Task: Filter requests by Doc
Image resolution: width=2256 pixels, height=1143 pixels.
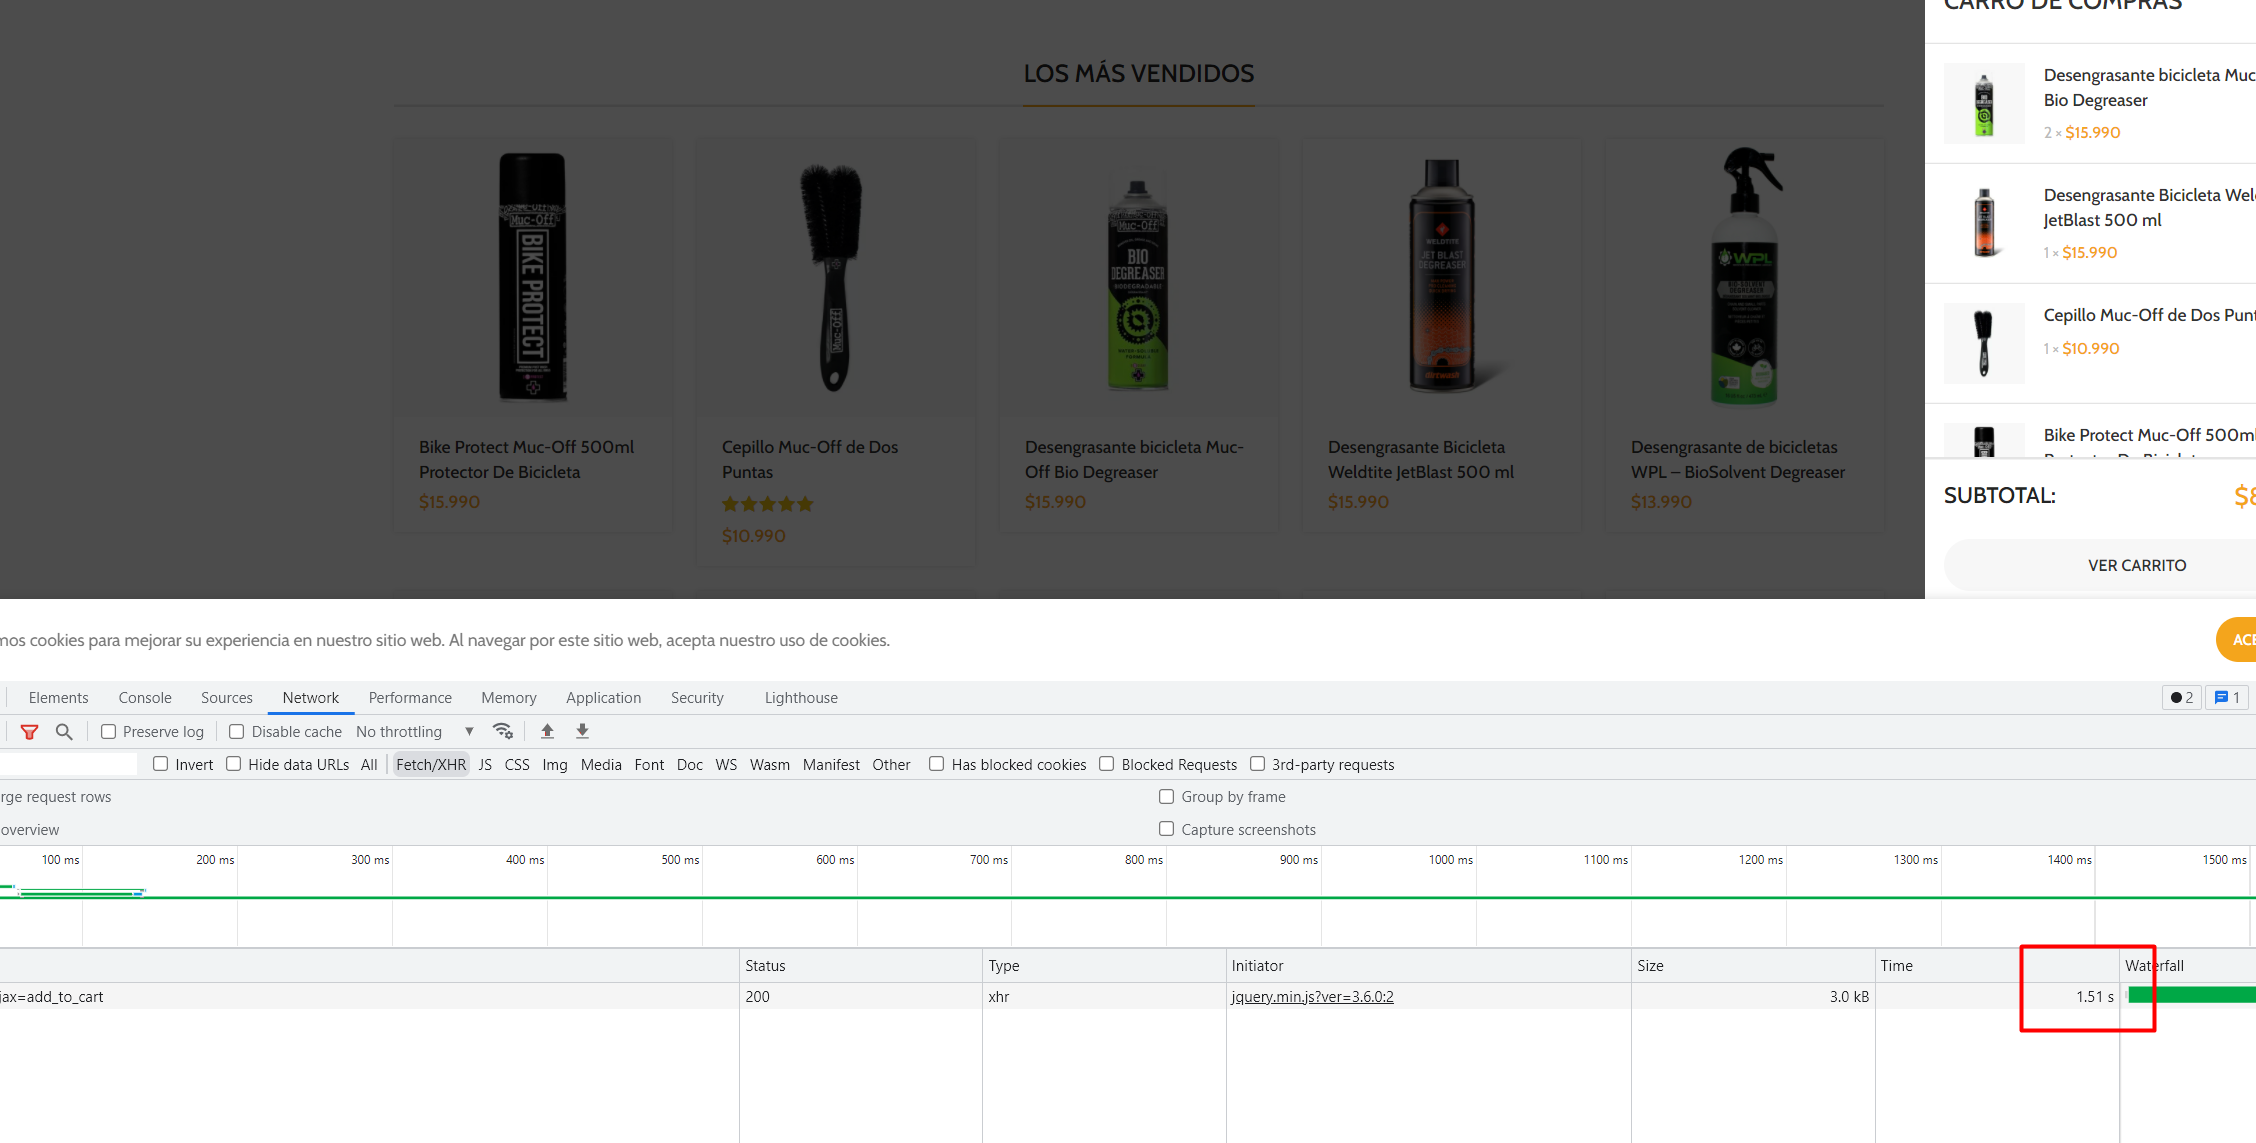Action: tap(690, 765)
